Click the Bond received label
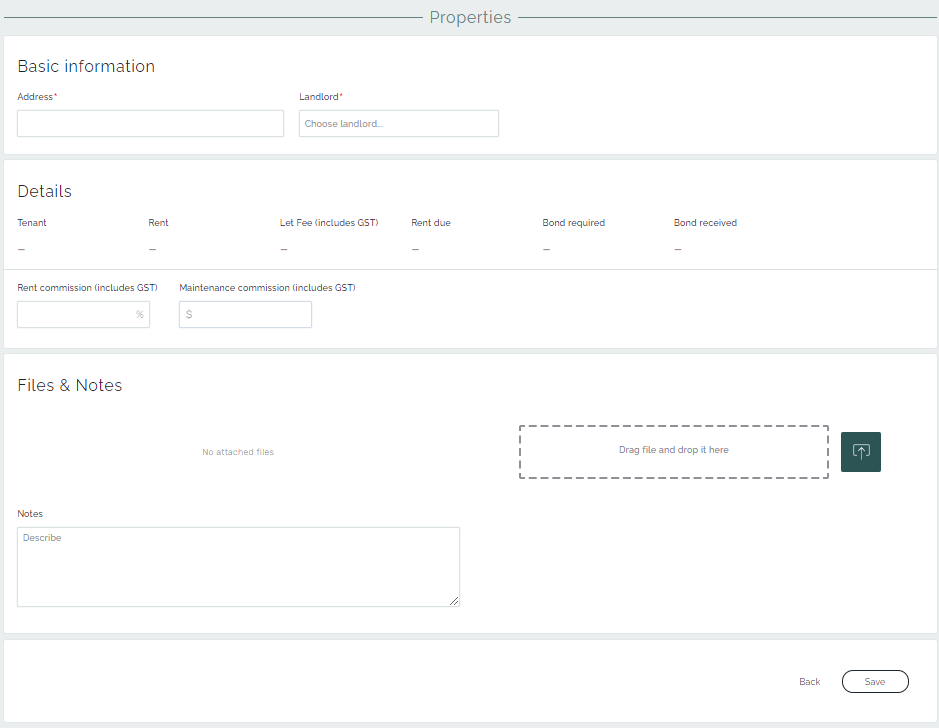This screenshot has height=728, width=939. [x=705, y=223]
